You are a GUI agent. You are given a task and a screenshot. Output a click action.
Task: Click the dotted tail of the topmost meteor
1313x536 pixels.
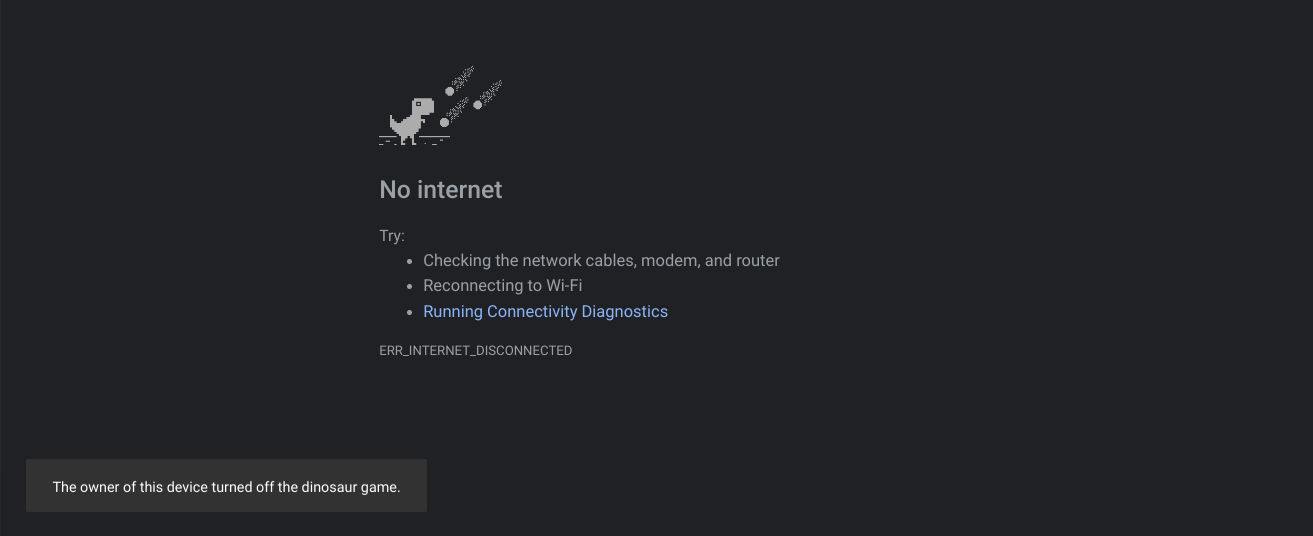pos(463,78)
